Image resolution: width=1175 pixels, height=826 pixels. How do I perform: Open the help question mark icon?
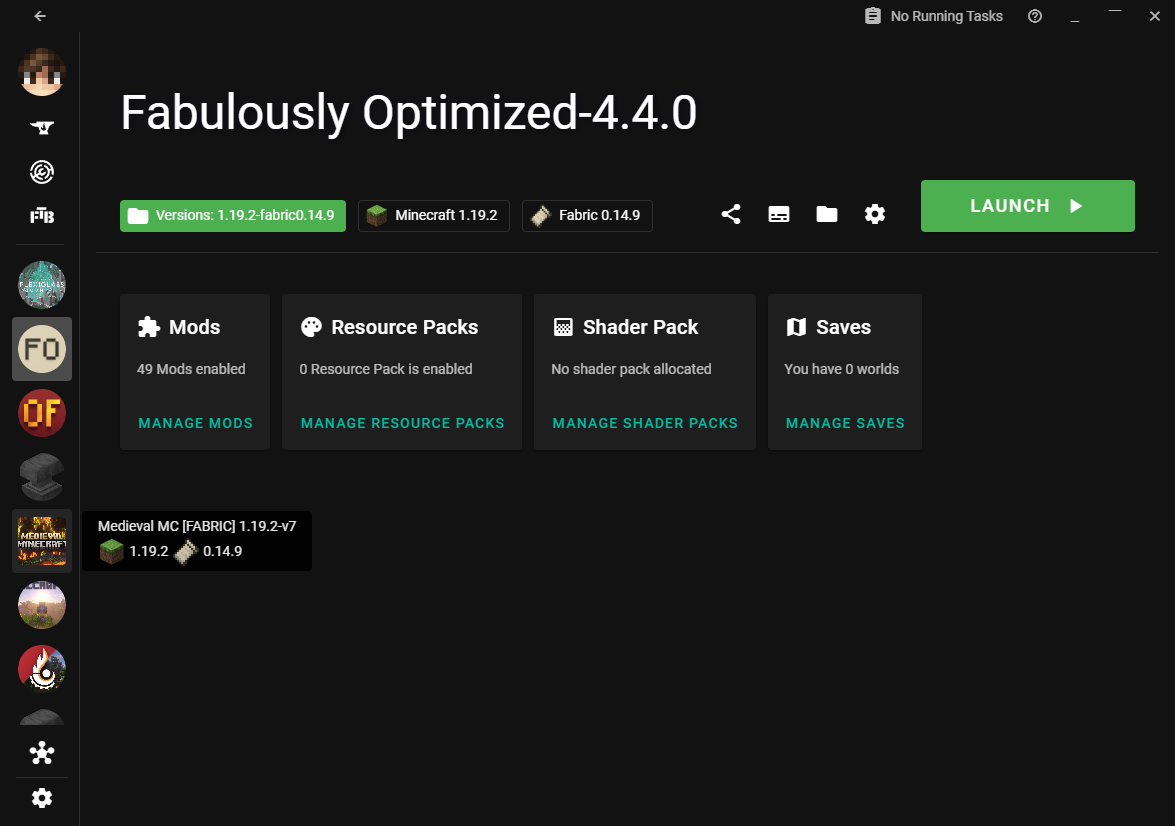coord(1035,16)
